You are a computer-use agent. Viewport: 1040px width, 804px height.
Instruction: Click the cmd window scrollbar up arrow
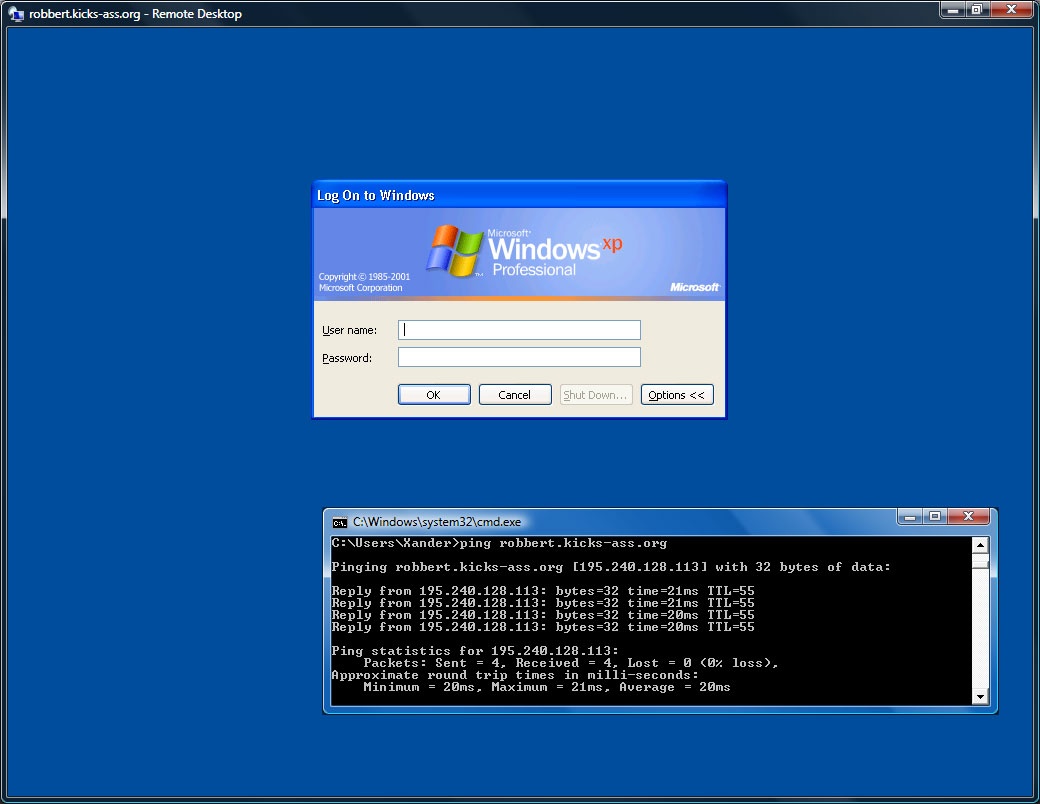tap(980, 545)
